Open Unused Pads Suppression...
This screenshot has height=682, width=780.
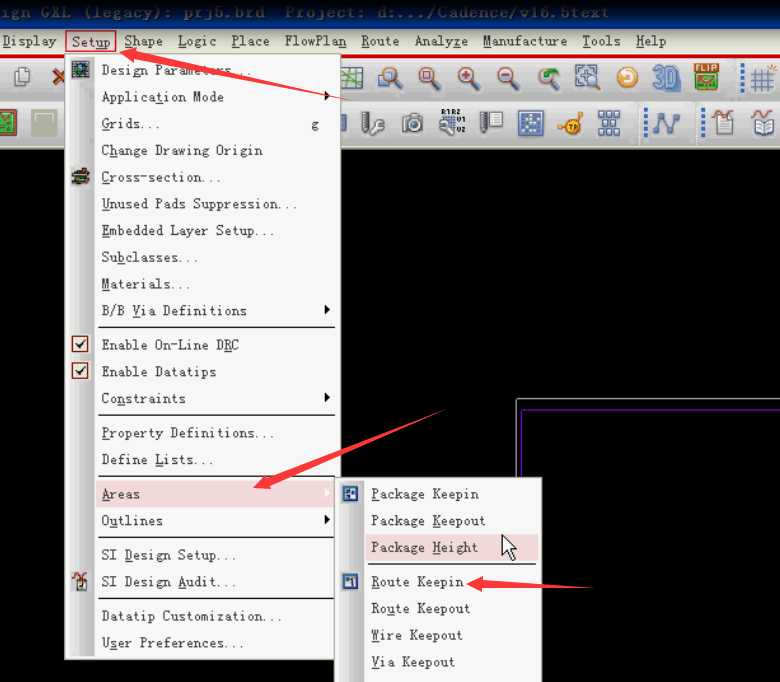[x=215, y=204]
